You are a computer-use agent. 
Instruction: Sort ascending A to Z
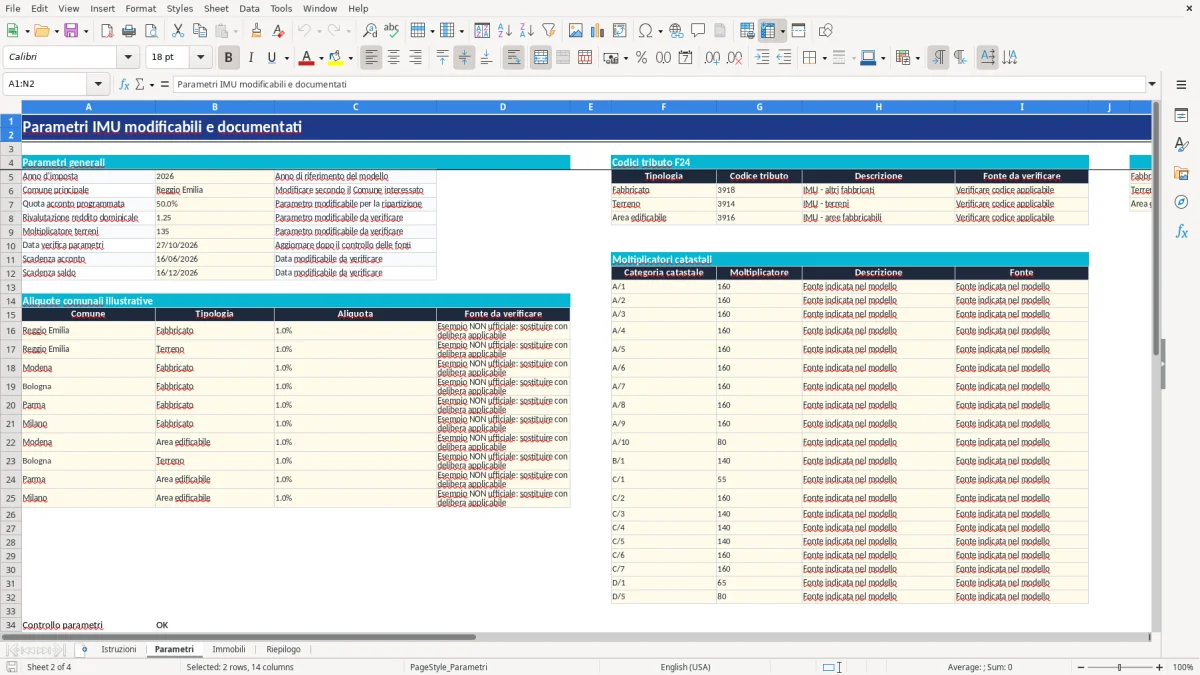click(504, 31)
